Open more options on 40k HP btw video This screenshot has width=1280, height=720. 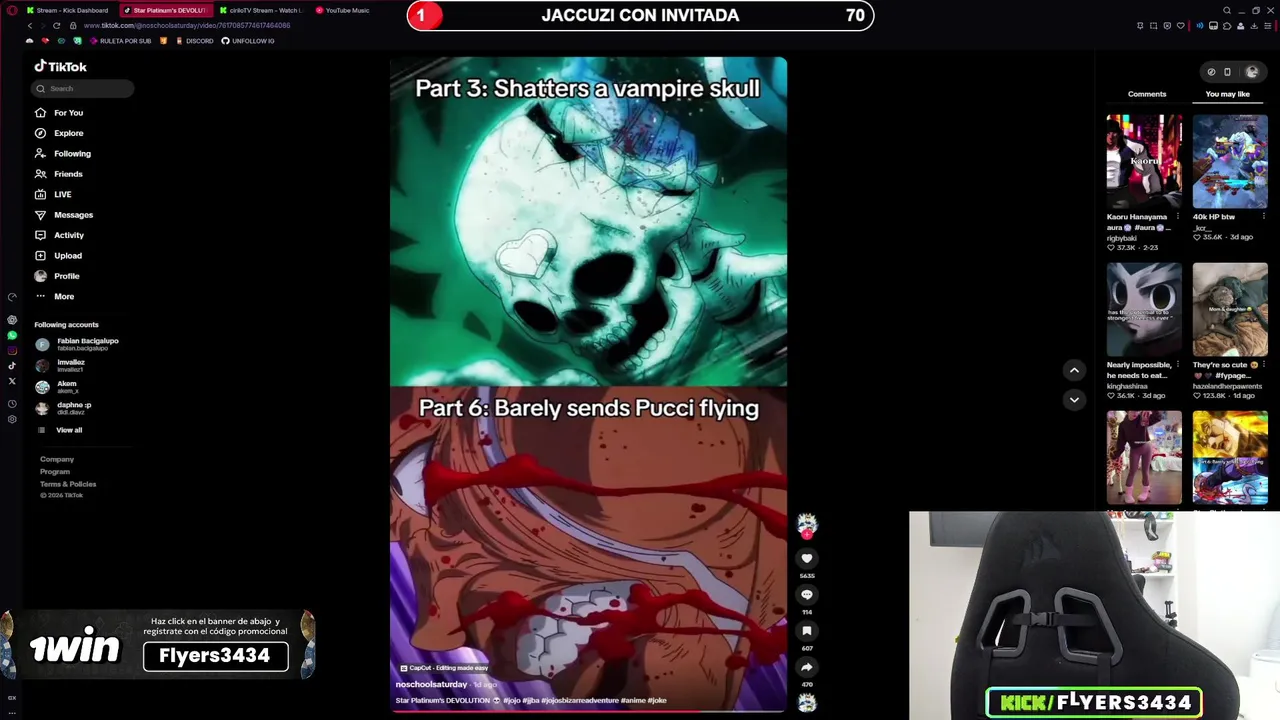pos(1264,216)
